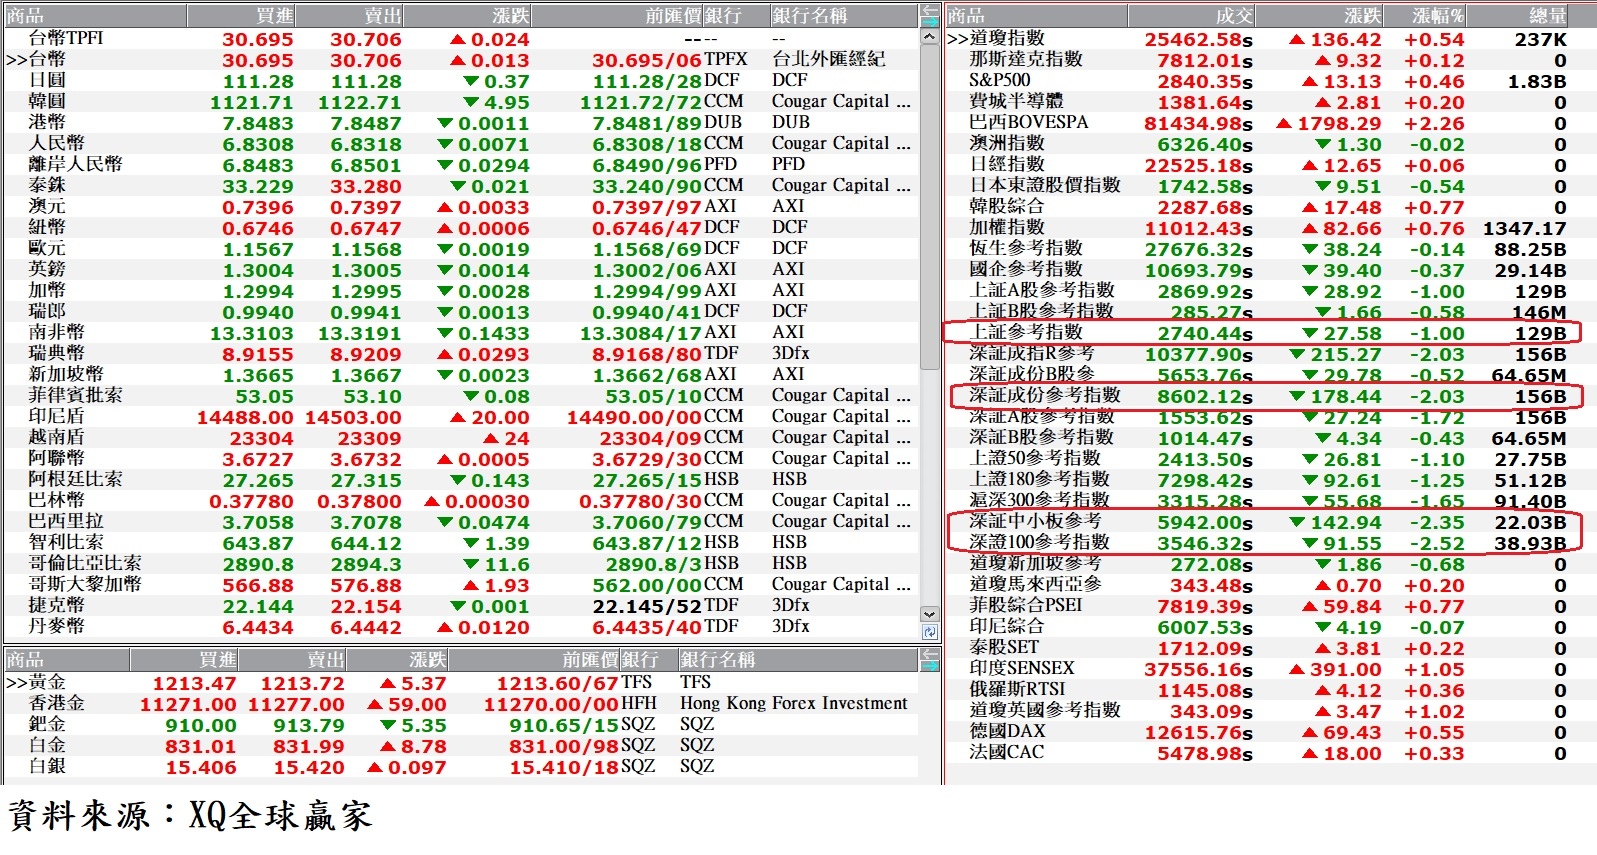The width and height of the screenshot is (1597, 855).
Task: Select the 新加坡幣 row
Action: (x=460, y=374)
